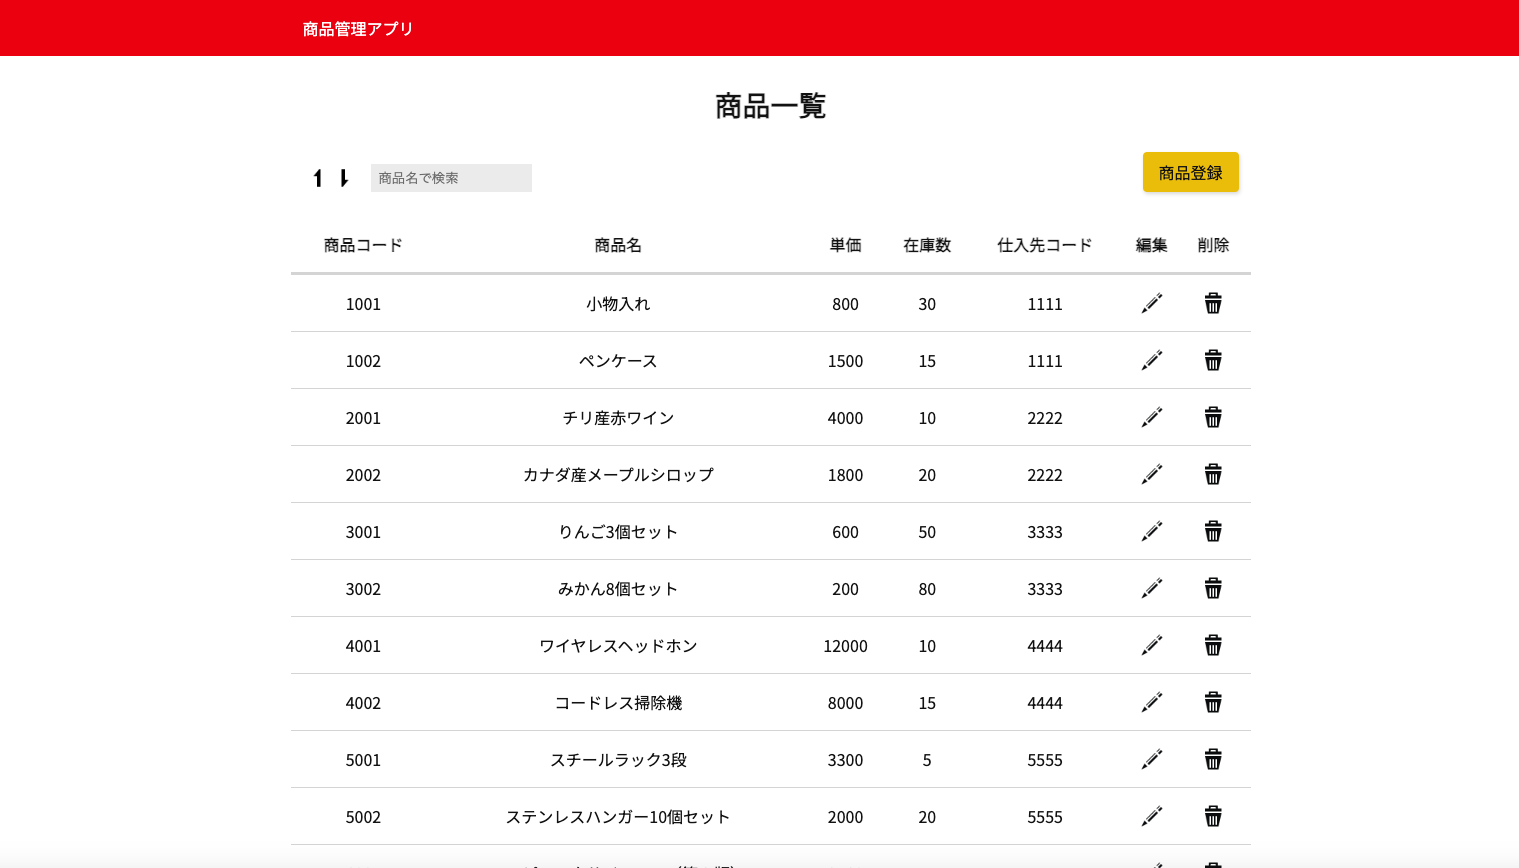
Task: Edit product 1001 小物入れ with pencil icon
Action: point(1152,303)
